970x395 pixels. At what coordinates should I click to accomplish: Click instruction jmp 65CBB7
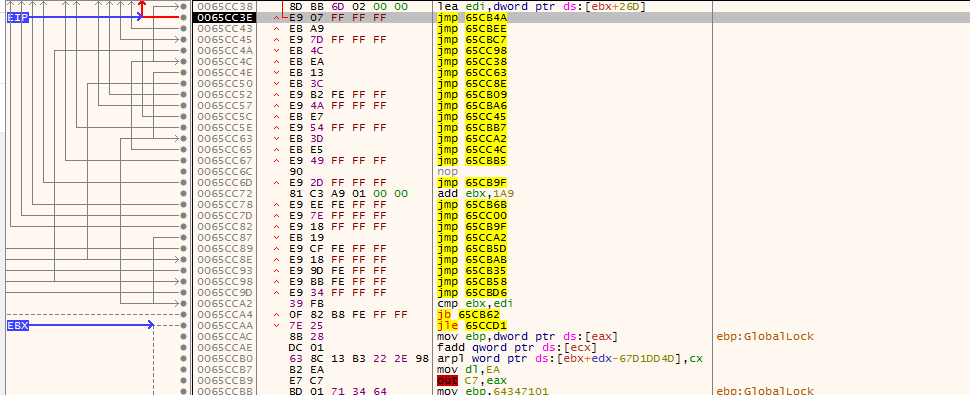click(x=472, y=127)
